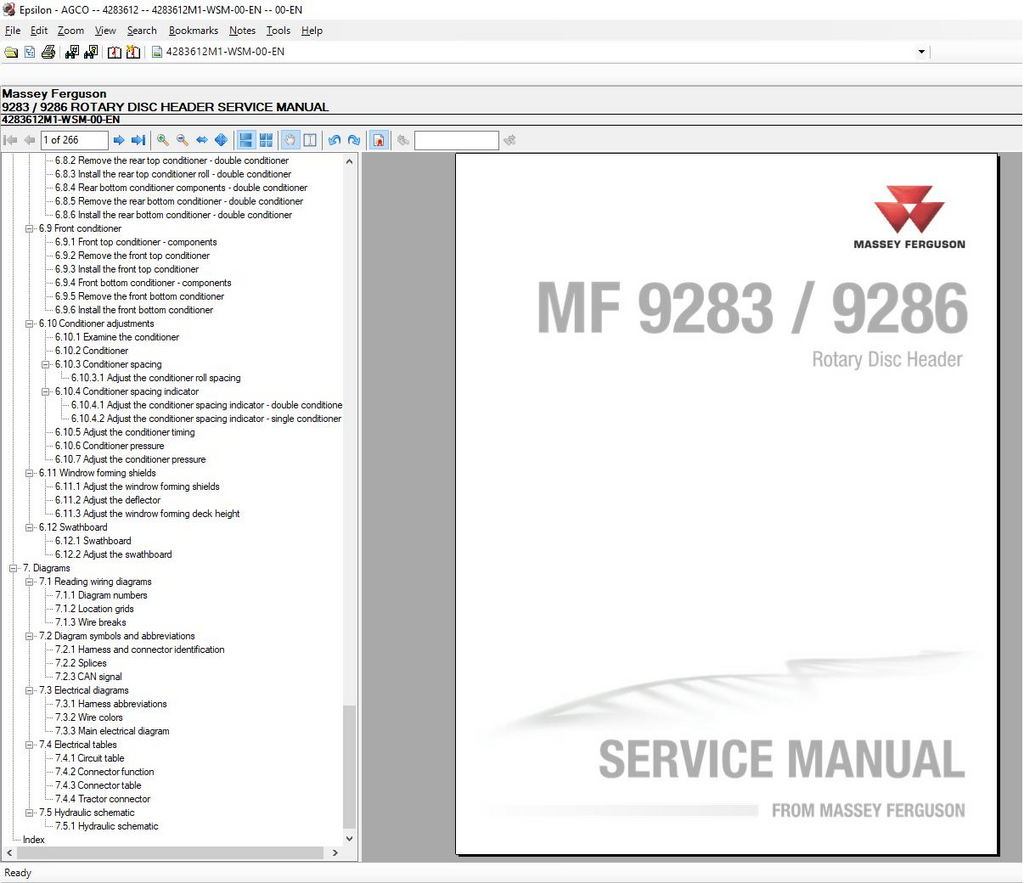Viewport: 1024px width, 883px height.
Task: Click the open folder icon
Action: pos(11,52)
